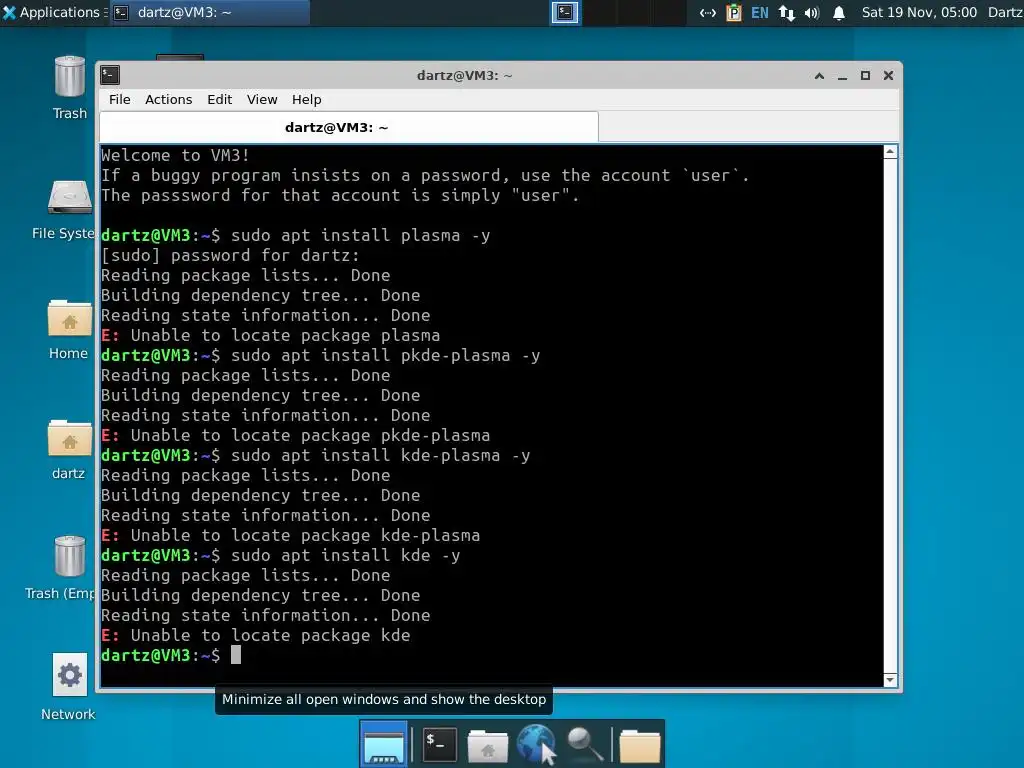
Task: Open the application finder magnifier dock icon
Action: pos(584,744)
